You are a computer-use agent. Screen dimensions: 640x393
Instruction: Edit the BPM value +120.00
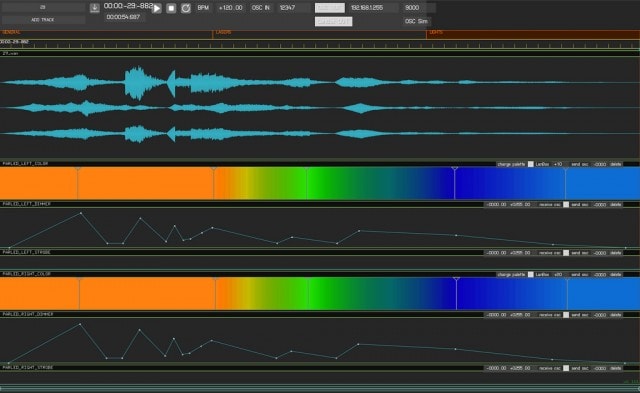(x=231, y=8)
